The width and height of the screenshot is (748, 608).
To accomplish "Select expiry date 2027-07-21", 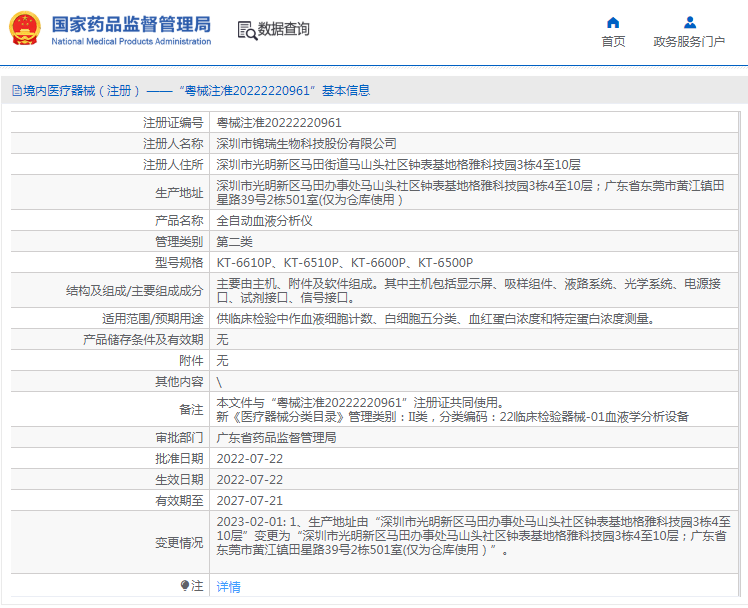I will [x=249, y=501].
